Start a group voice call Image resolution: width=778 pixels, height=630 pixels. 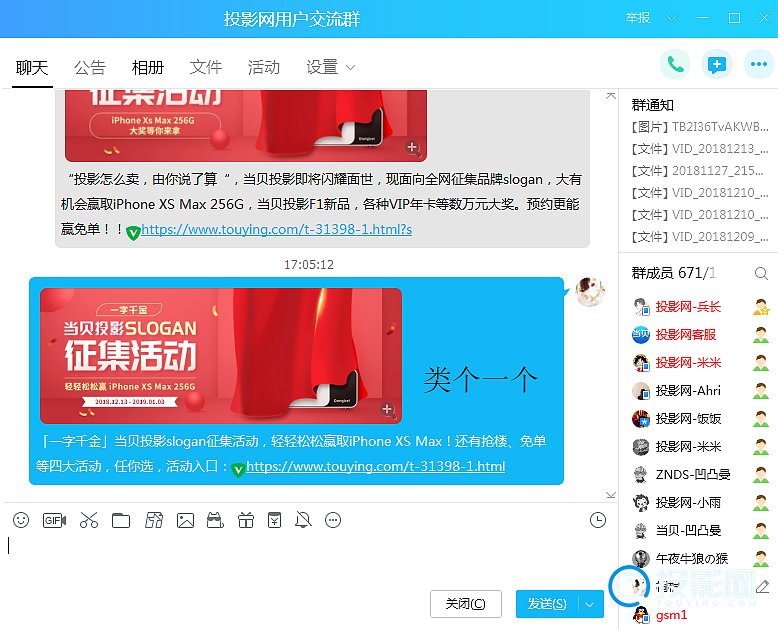click(675, 64)
